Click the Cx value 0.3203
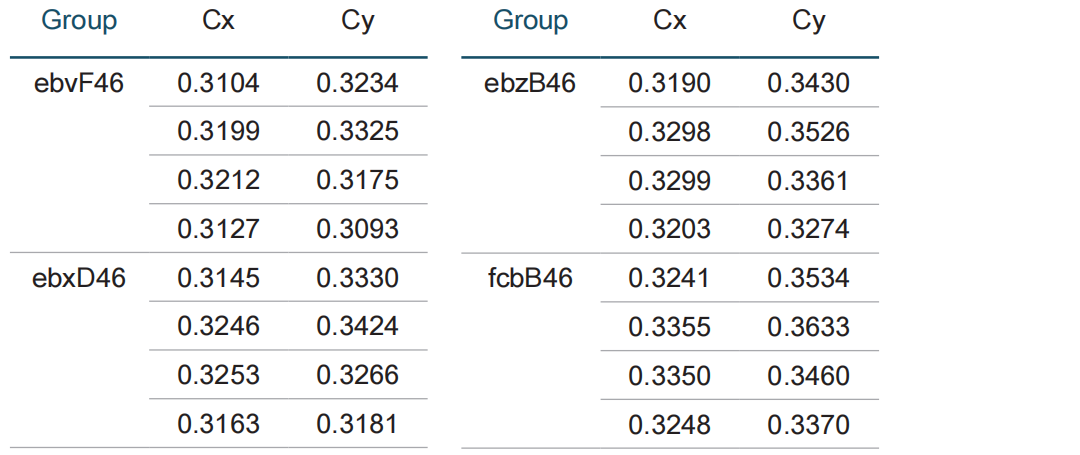The width and height of the screenshot is (1080, 455). (x=669, y=229)
